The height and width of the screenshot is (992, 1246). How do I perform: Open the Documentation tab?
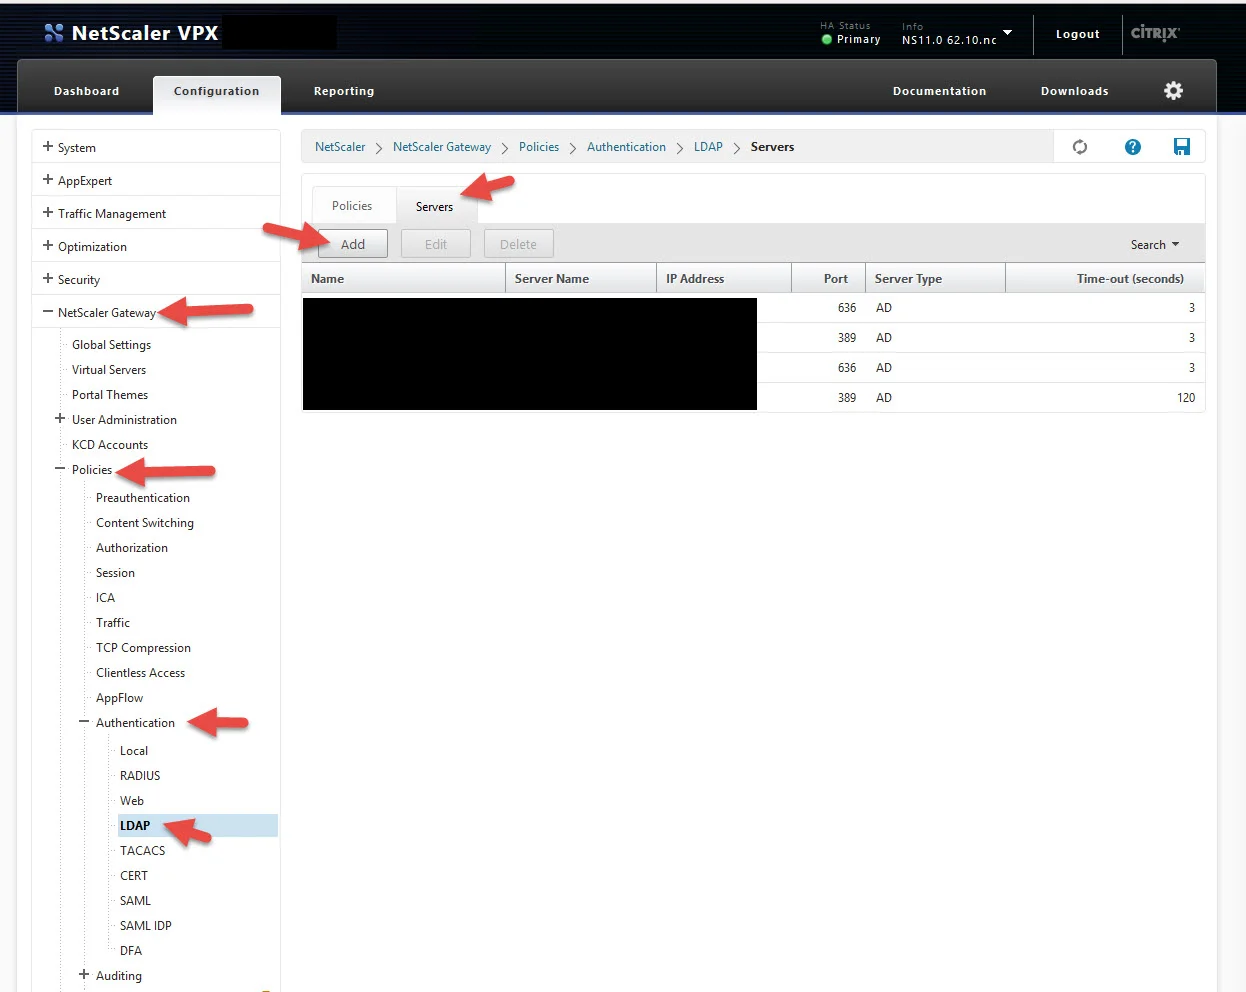pos(939,91)
